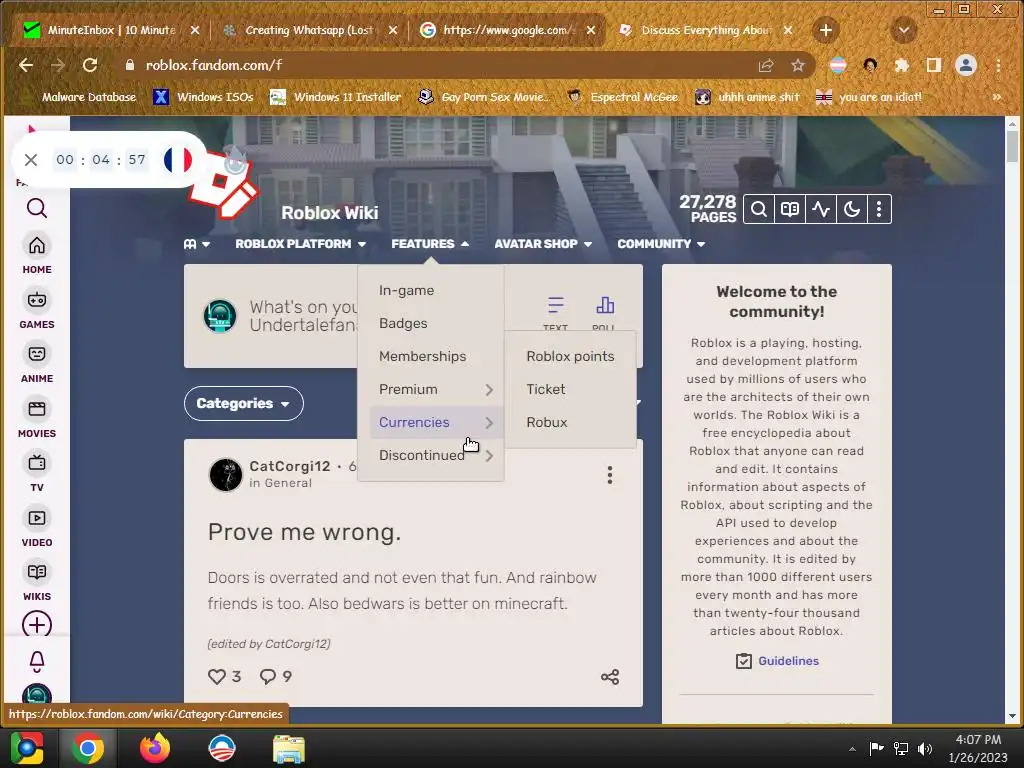Open CatCorgi12 post options menu

[x=610, y=475]
